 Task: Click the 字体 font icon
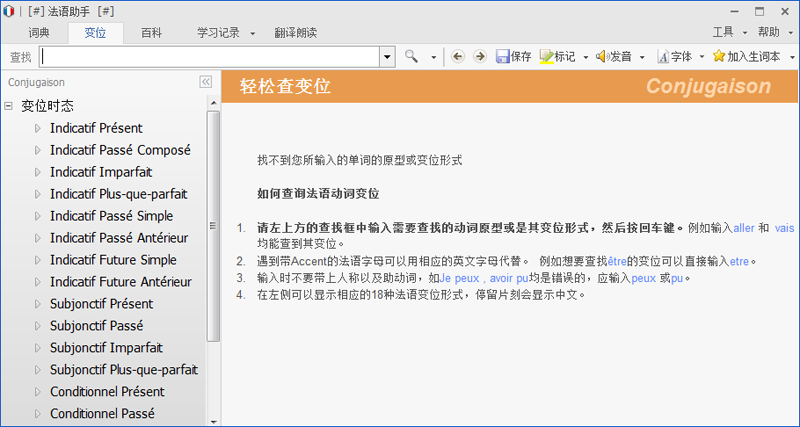663,57
